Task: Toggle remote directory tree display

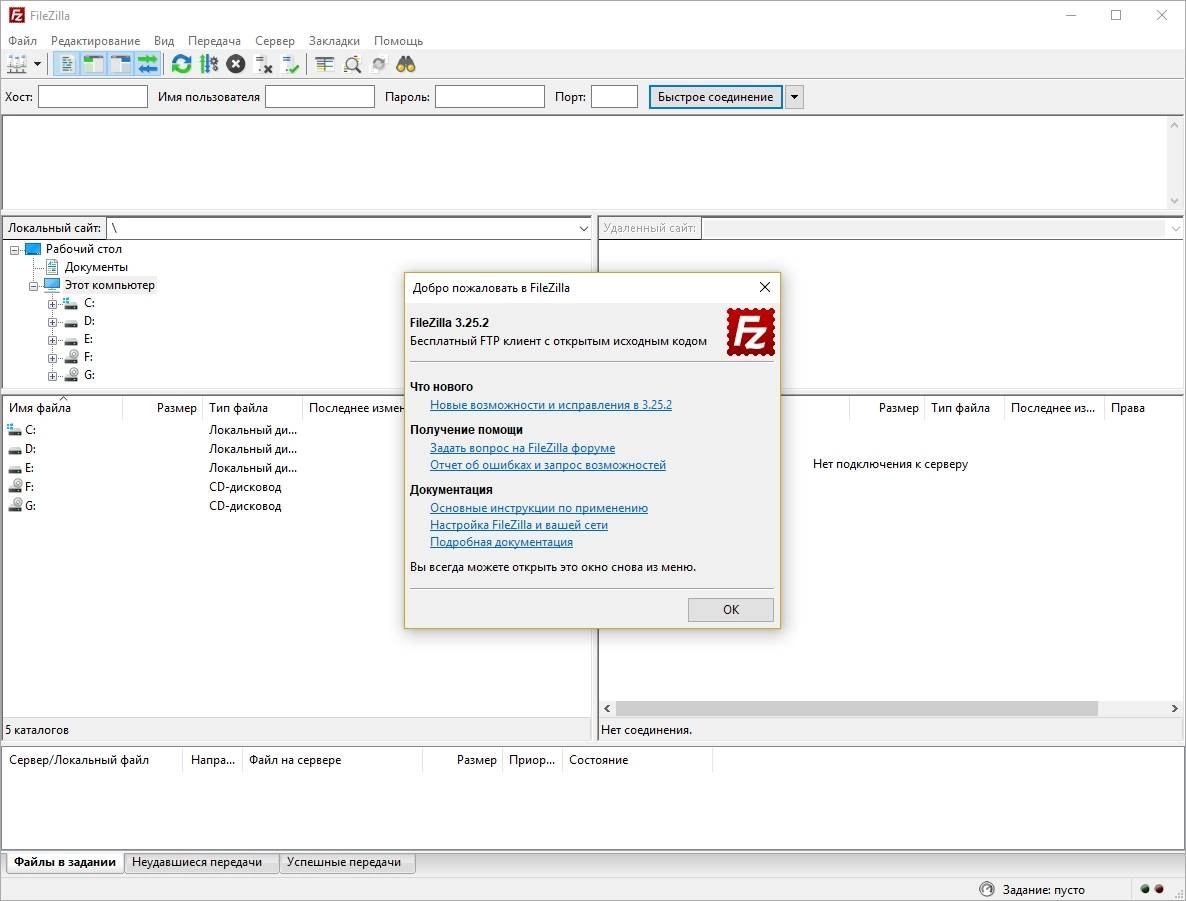Action: coord(121,64)
